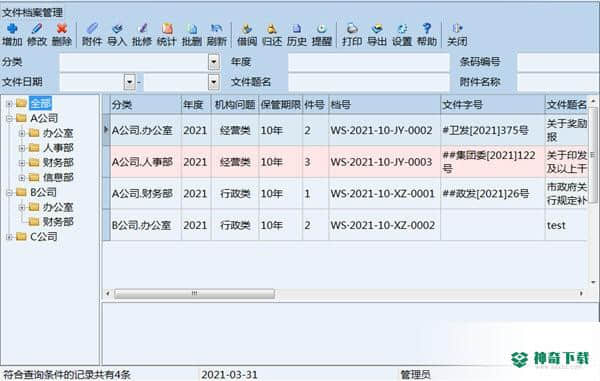600x381 pixels.
Task: Click the 条码编号 input field
Action: pos(558,62)
